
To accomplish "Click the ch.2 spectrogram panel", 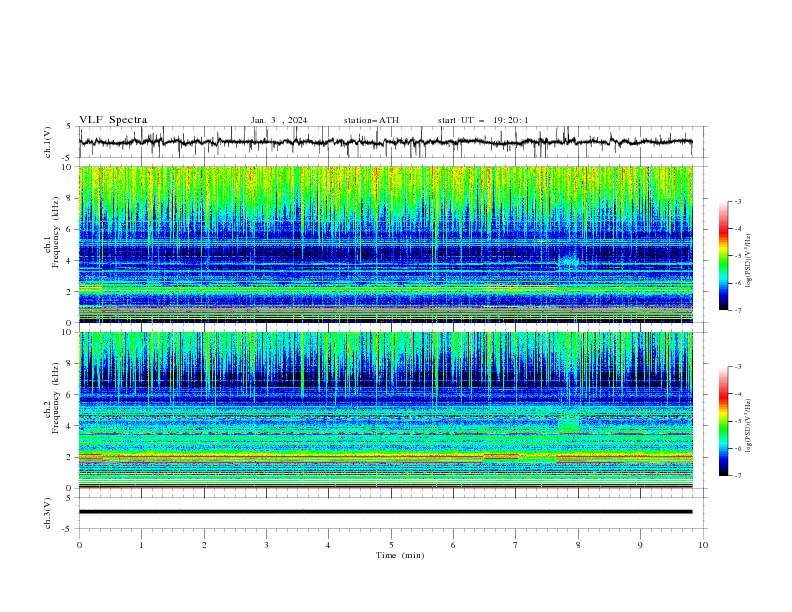I will 385,410.
